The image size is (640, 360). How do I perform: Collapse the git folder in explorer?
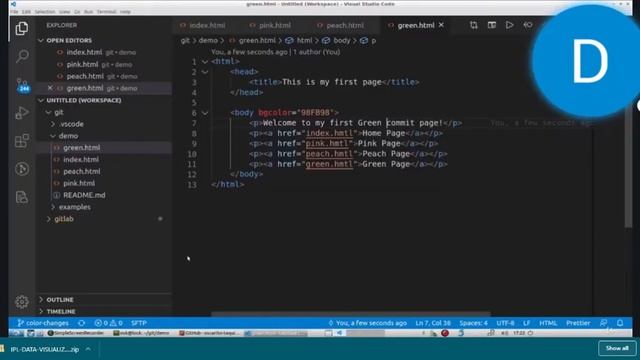(x=49, y=112)
